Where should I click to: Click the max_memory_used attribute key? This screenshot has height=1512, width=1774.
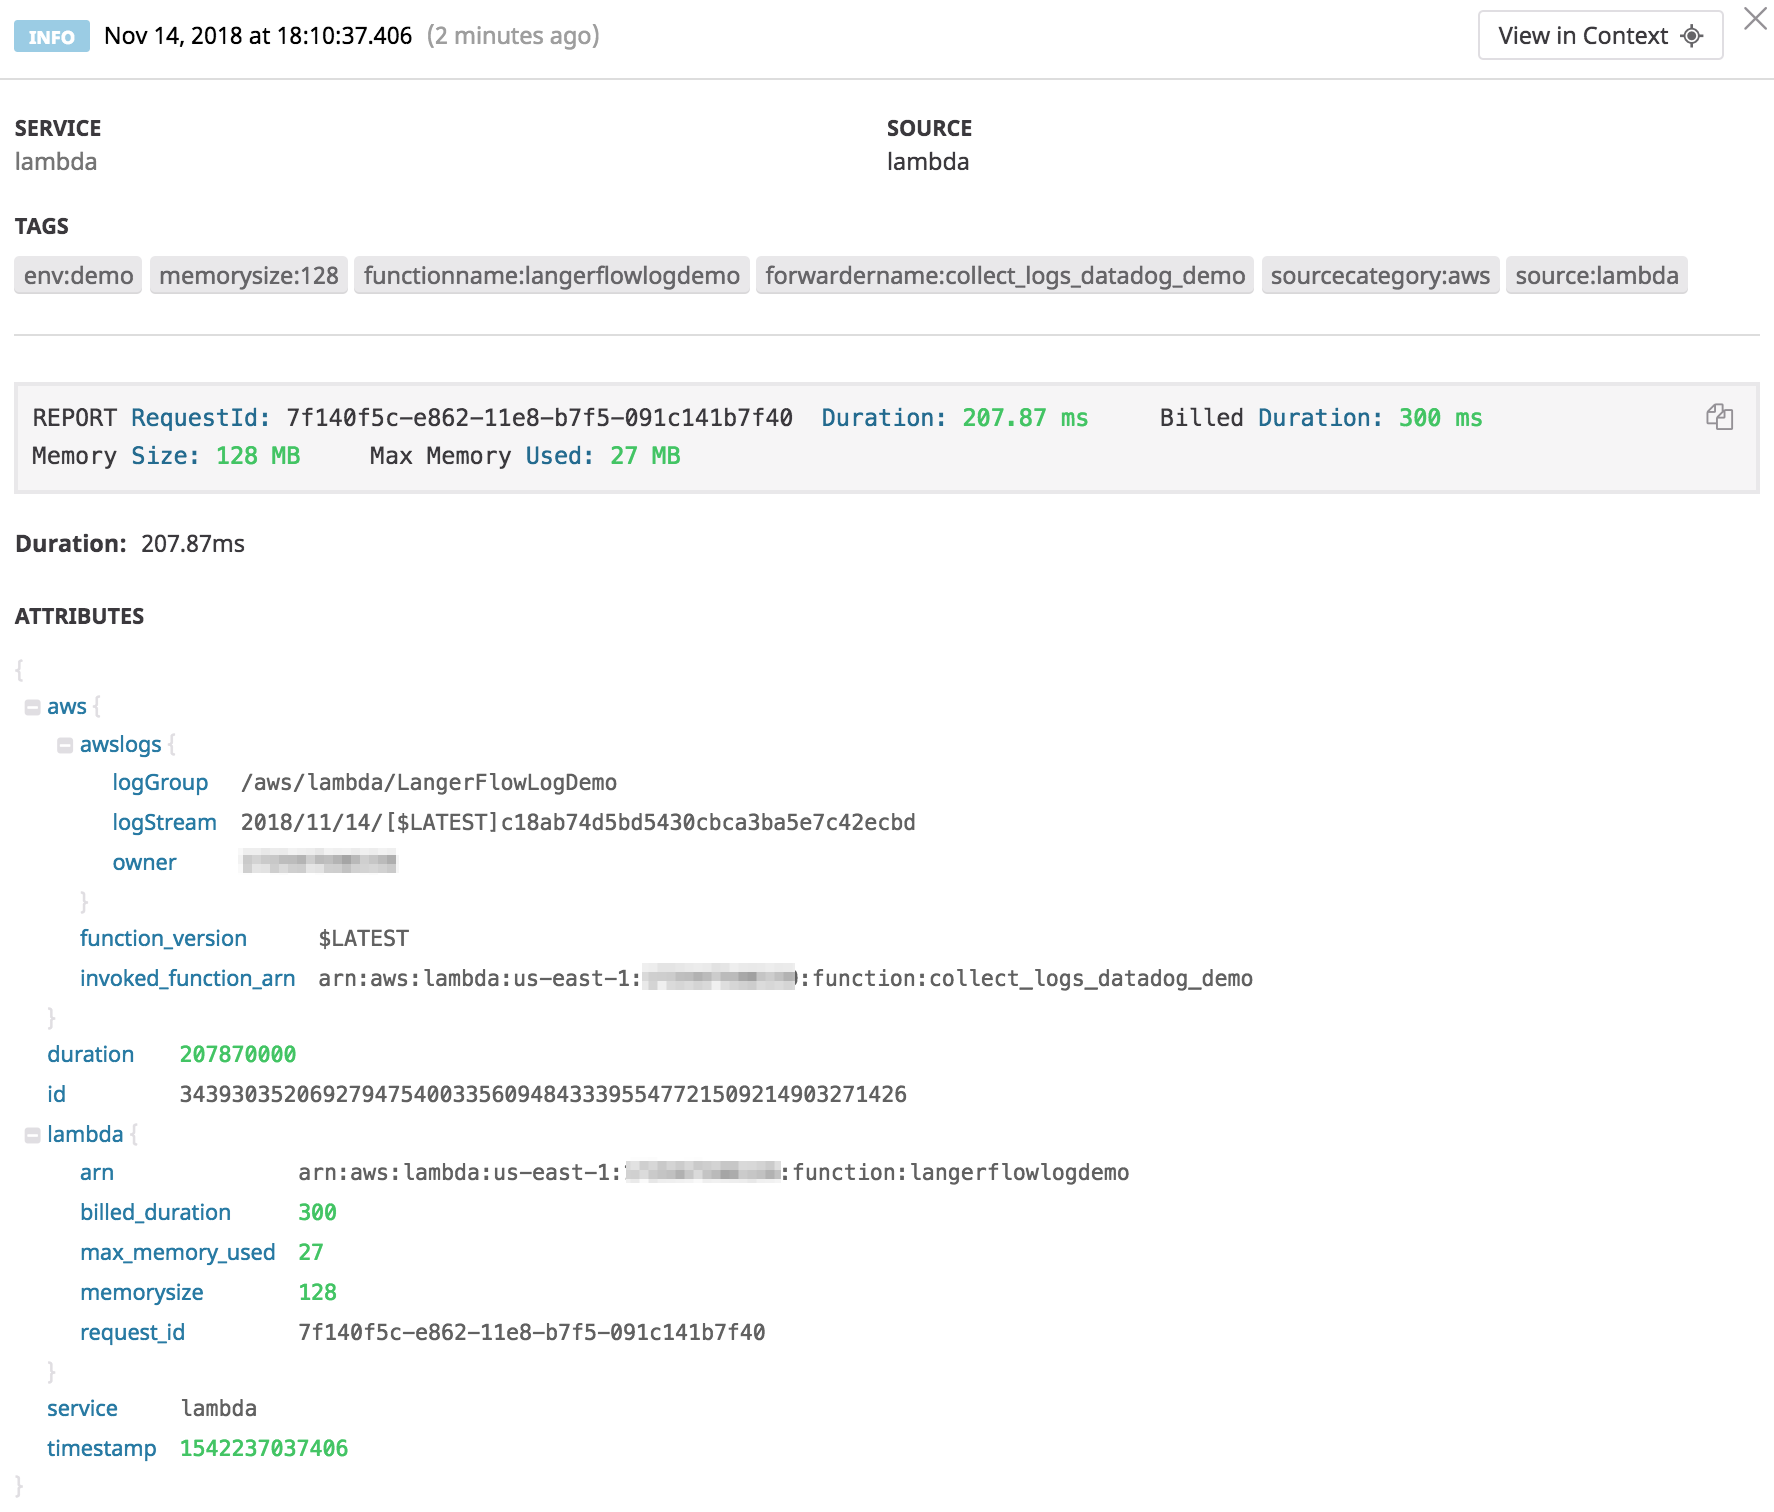[x=177, y=1252]
